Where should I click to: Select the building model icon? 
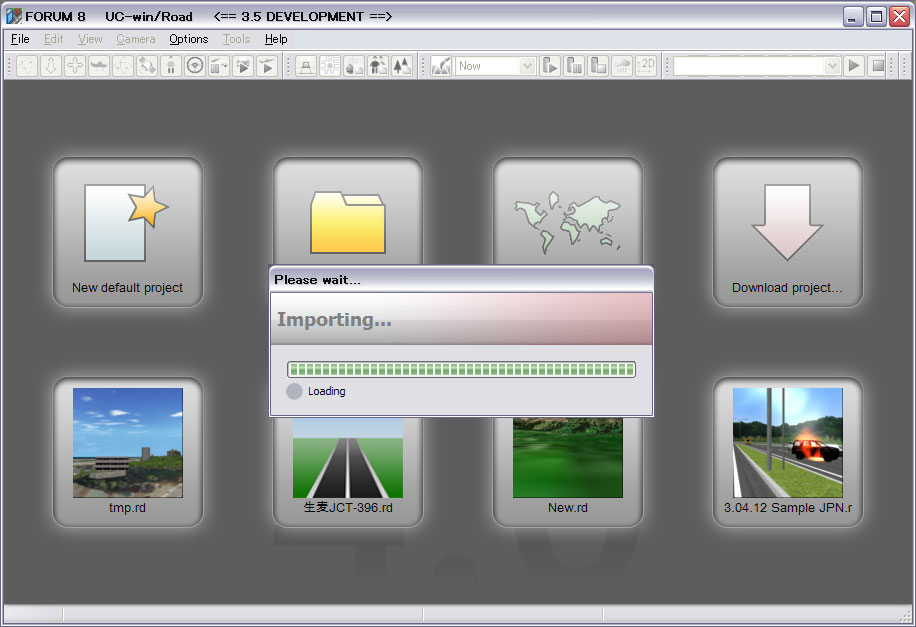353,65
